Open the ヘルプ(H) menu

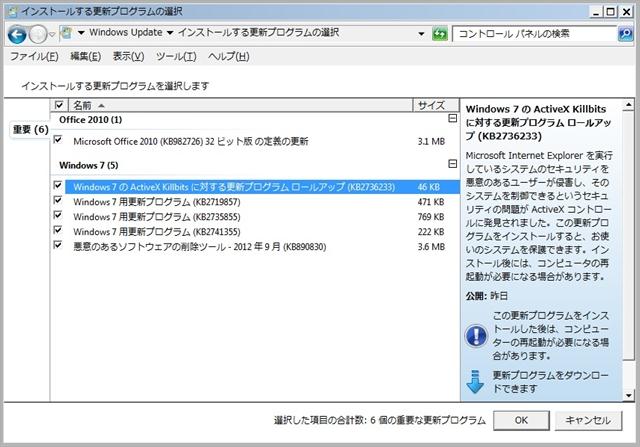tap(229, 56)
